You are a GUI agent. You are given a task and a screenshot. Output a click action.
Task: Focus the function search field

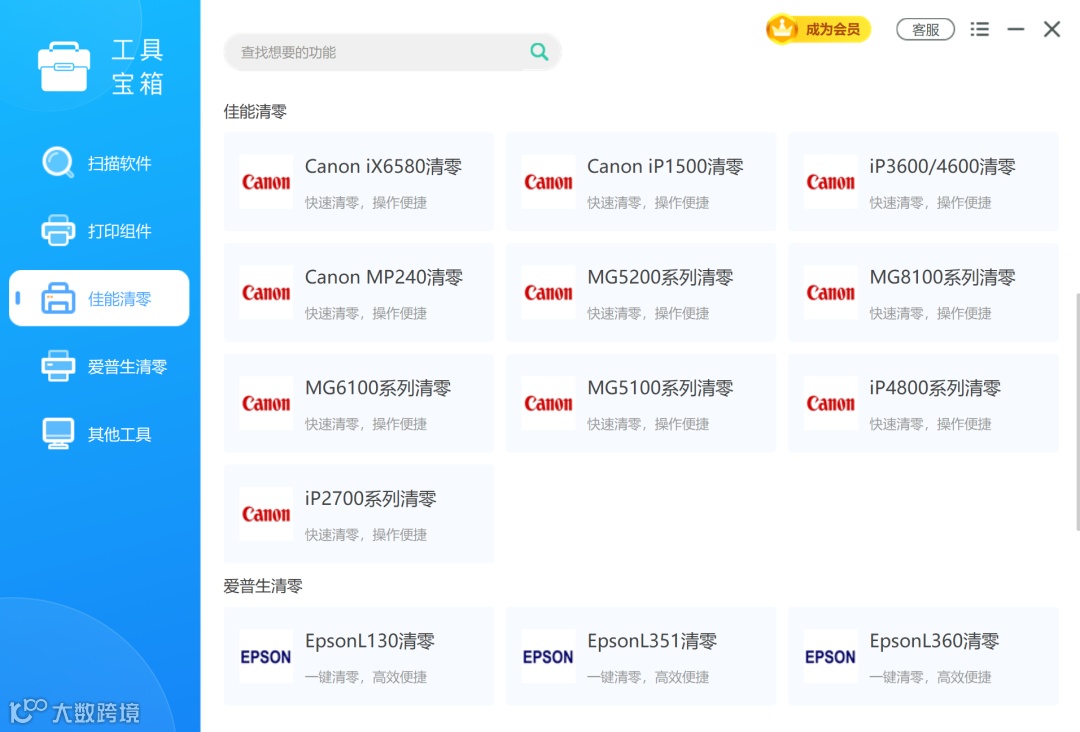(393, 52)
